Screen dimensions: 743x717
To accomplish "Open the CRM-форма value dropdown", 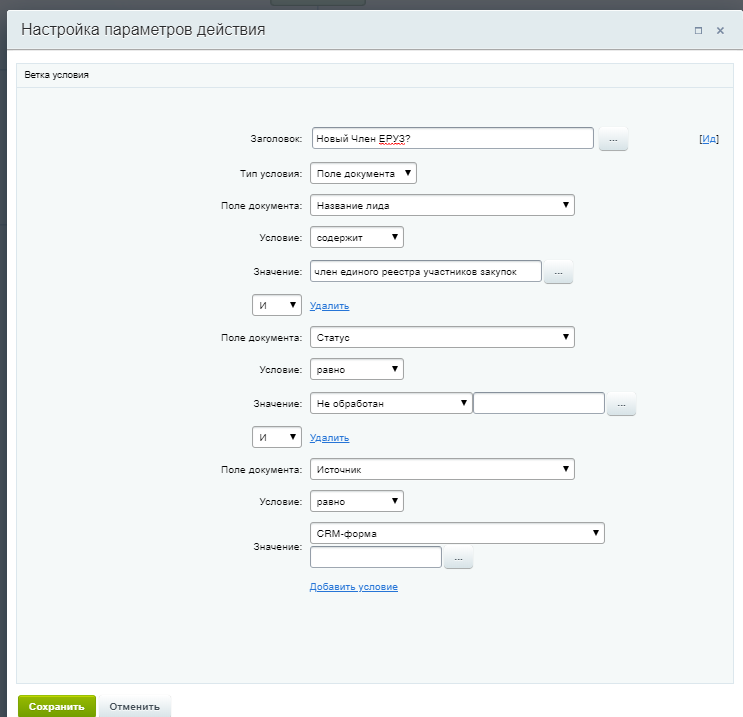I will click(457, 533).
